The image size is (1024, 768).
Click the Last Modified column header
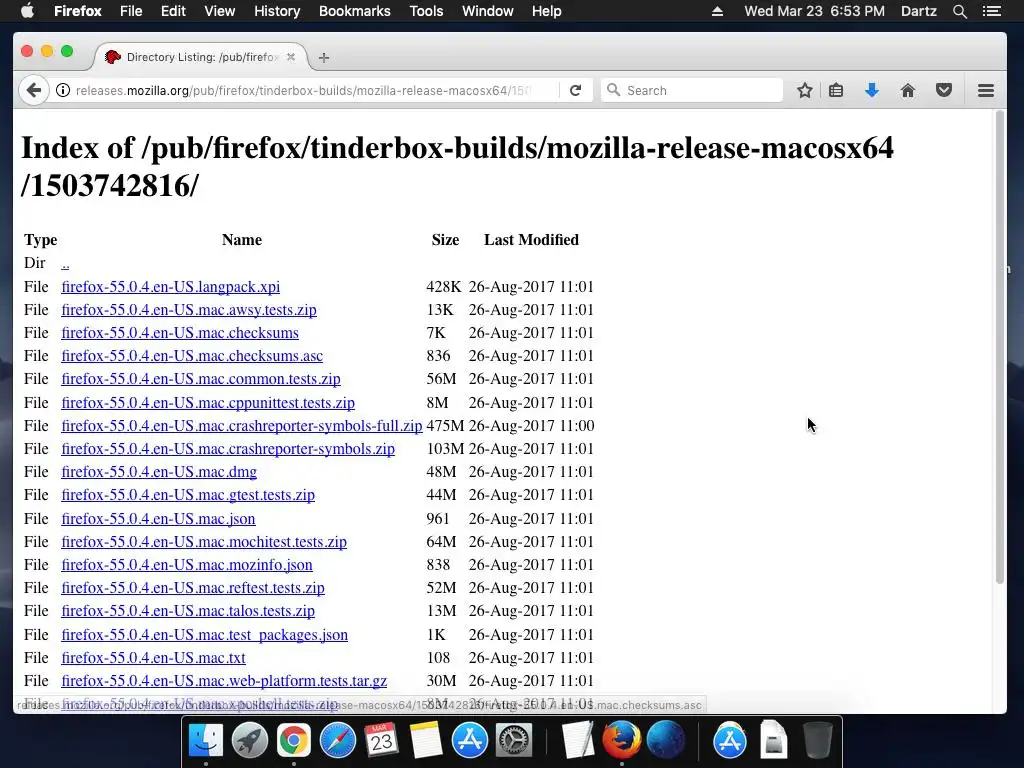click(531, 240)
